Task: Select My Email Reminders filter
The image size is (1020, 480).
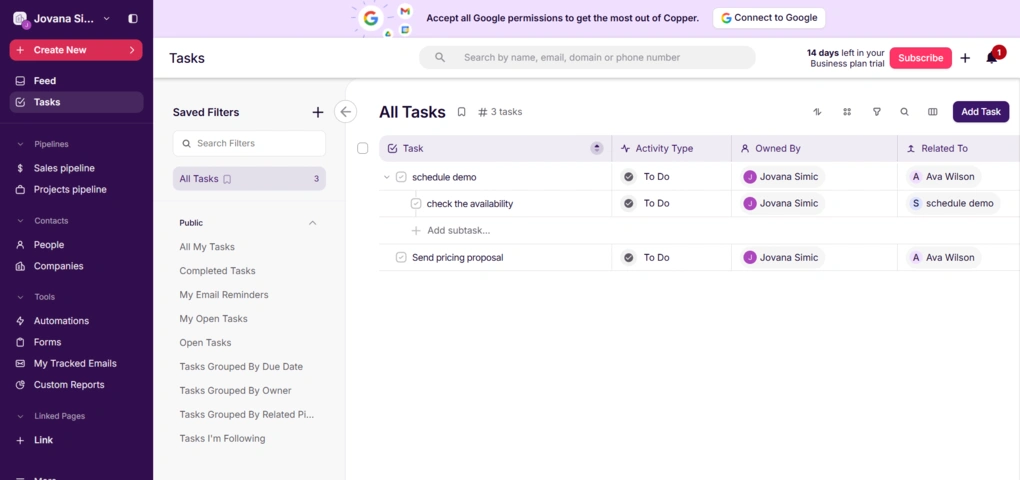Action: click(x=224, y=295)
